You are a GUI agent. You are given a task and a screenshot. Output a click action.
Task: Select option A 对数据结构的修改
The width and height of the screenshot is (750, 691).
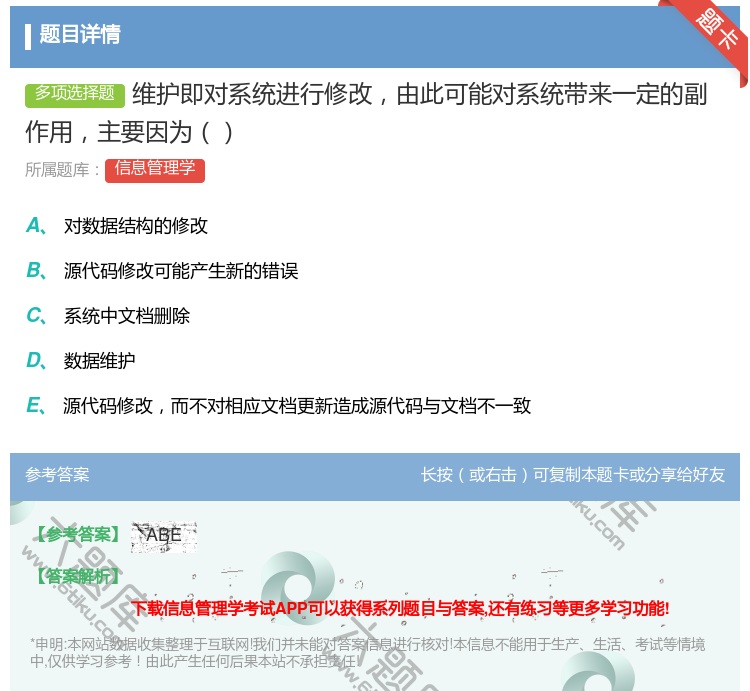click(136, 226)
